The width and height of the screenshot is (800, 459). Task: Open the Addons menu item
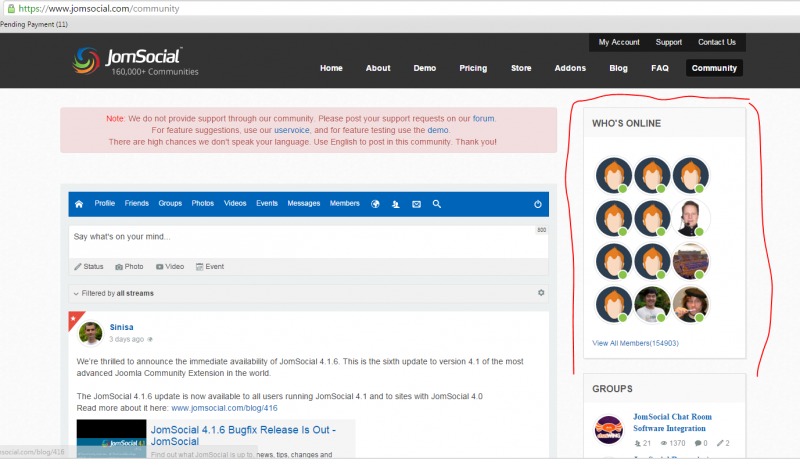click(x=570, y=68)
